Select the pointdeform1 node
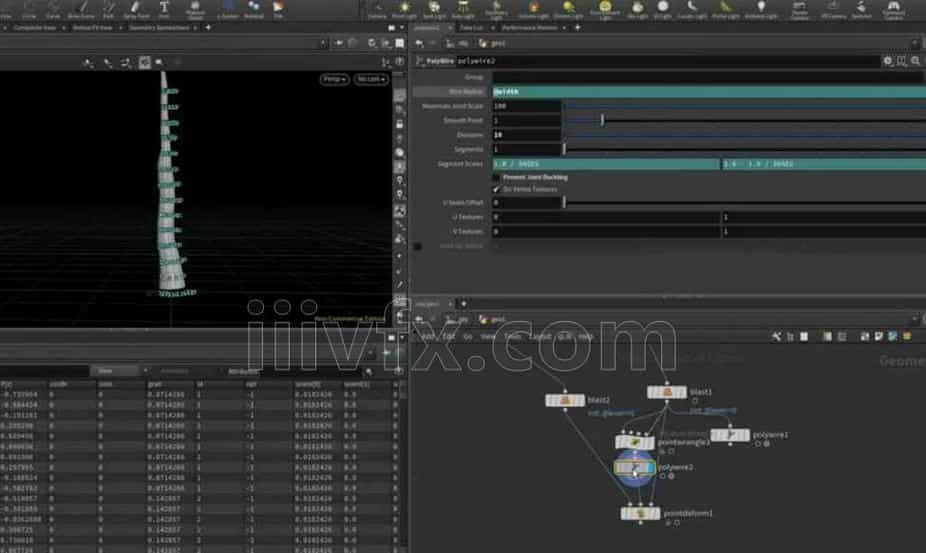The image size is (926, 553). pyautogui.click(x=639, y=513)
